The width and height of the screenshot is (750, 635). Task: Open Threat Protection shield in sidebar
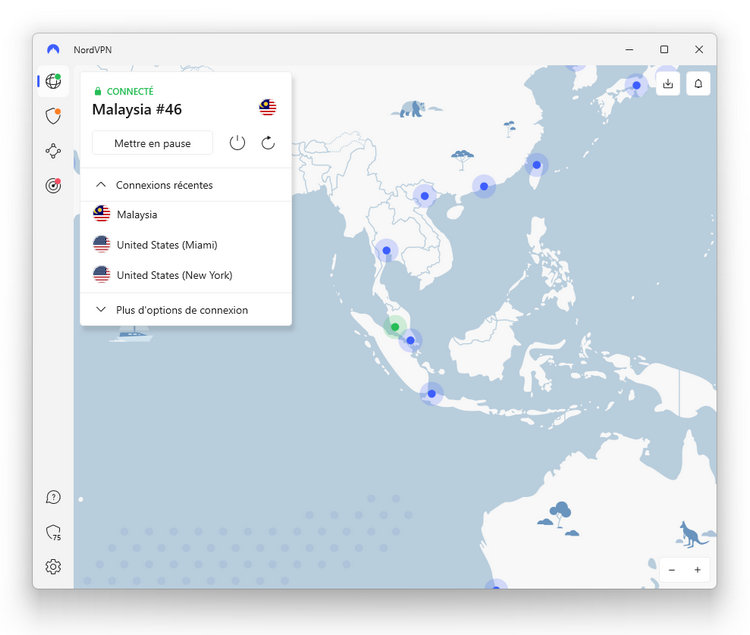pyautogui.click(x=53, y=116)
